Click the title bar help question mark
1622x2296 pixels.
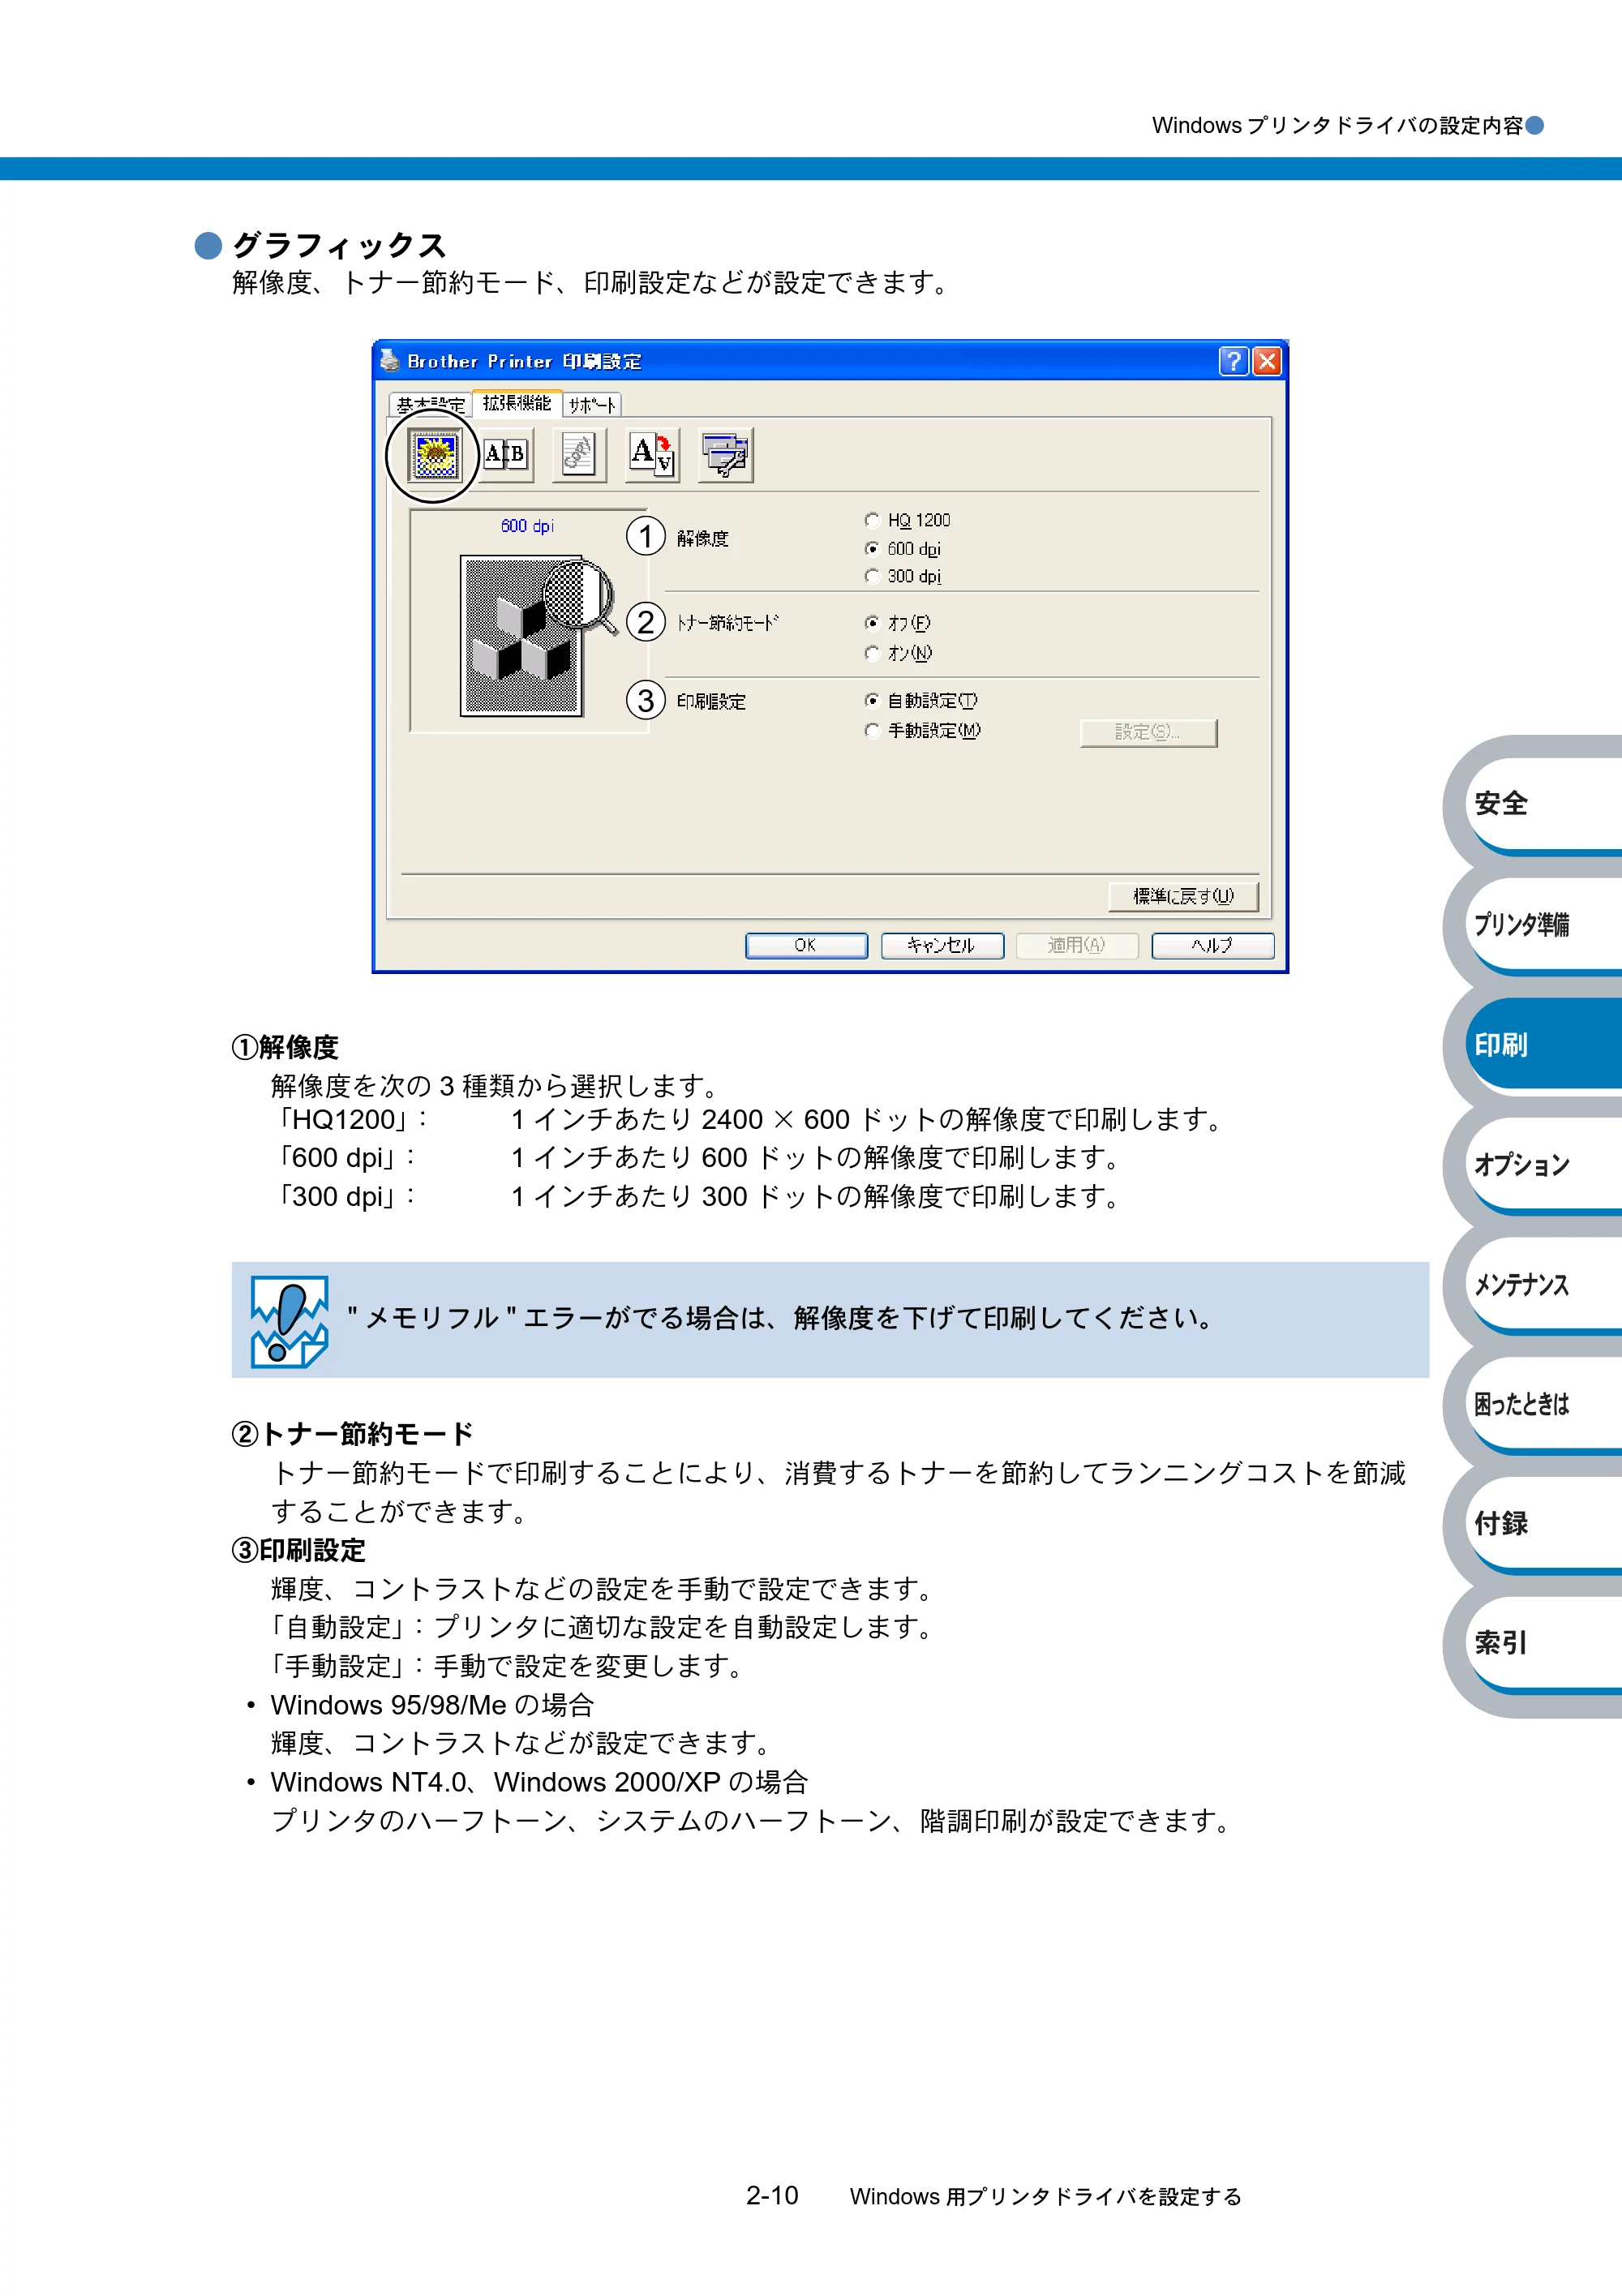coord(1233,361)
